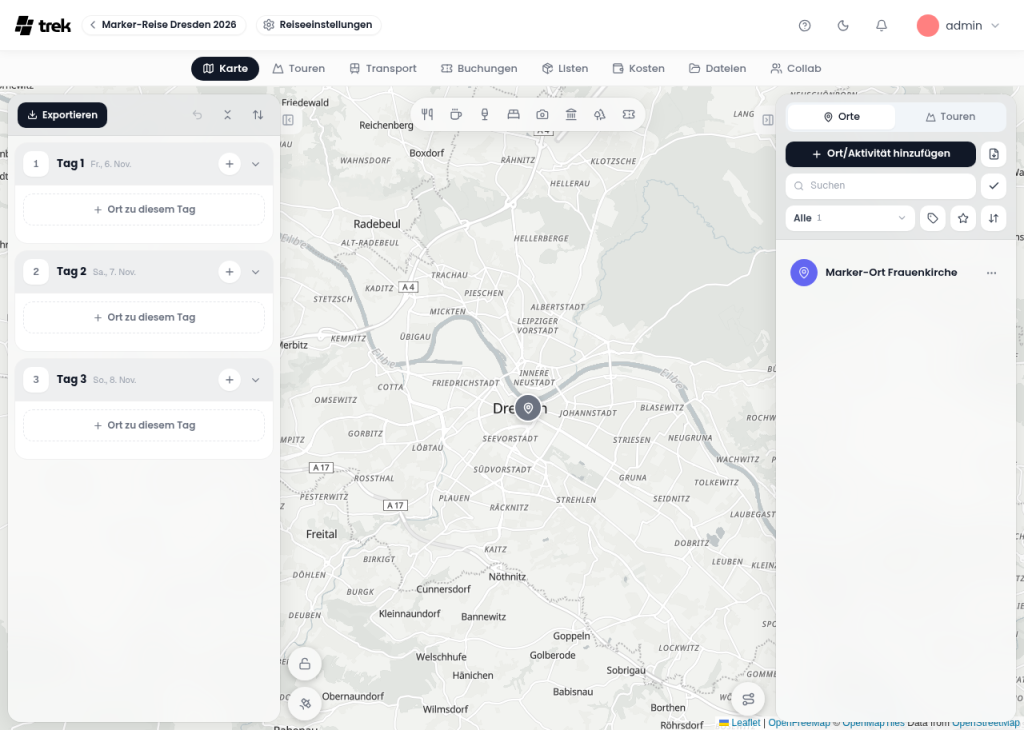Screen dimensions: 1024x730
Task: Click Ort/Aktivität hinzufügen button
Action: [880, 154]
